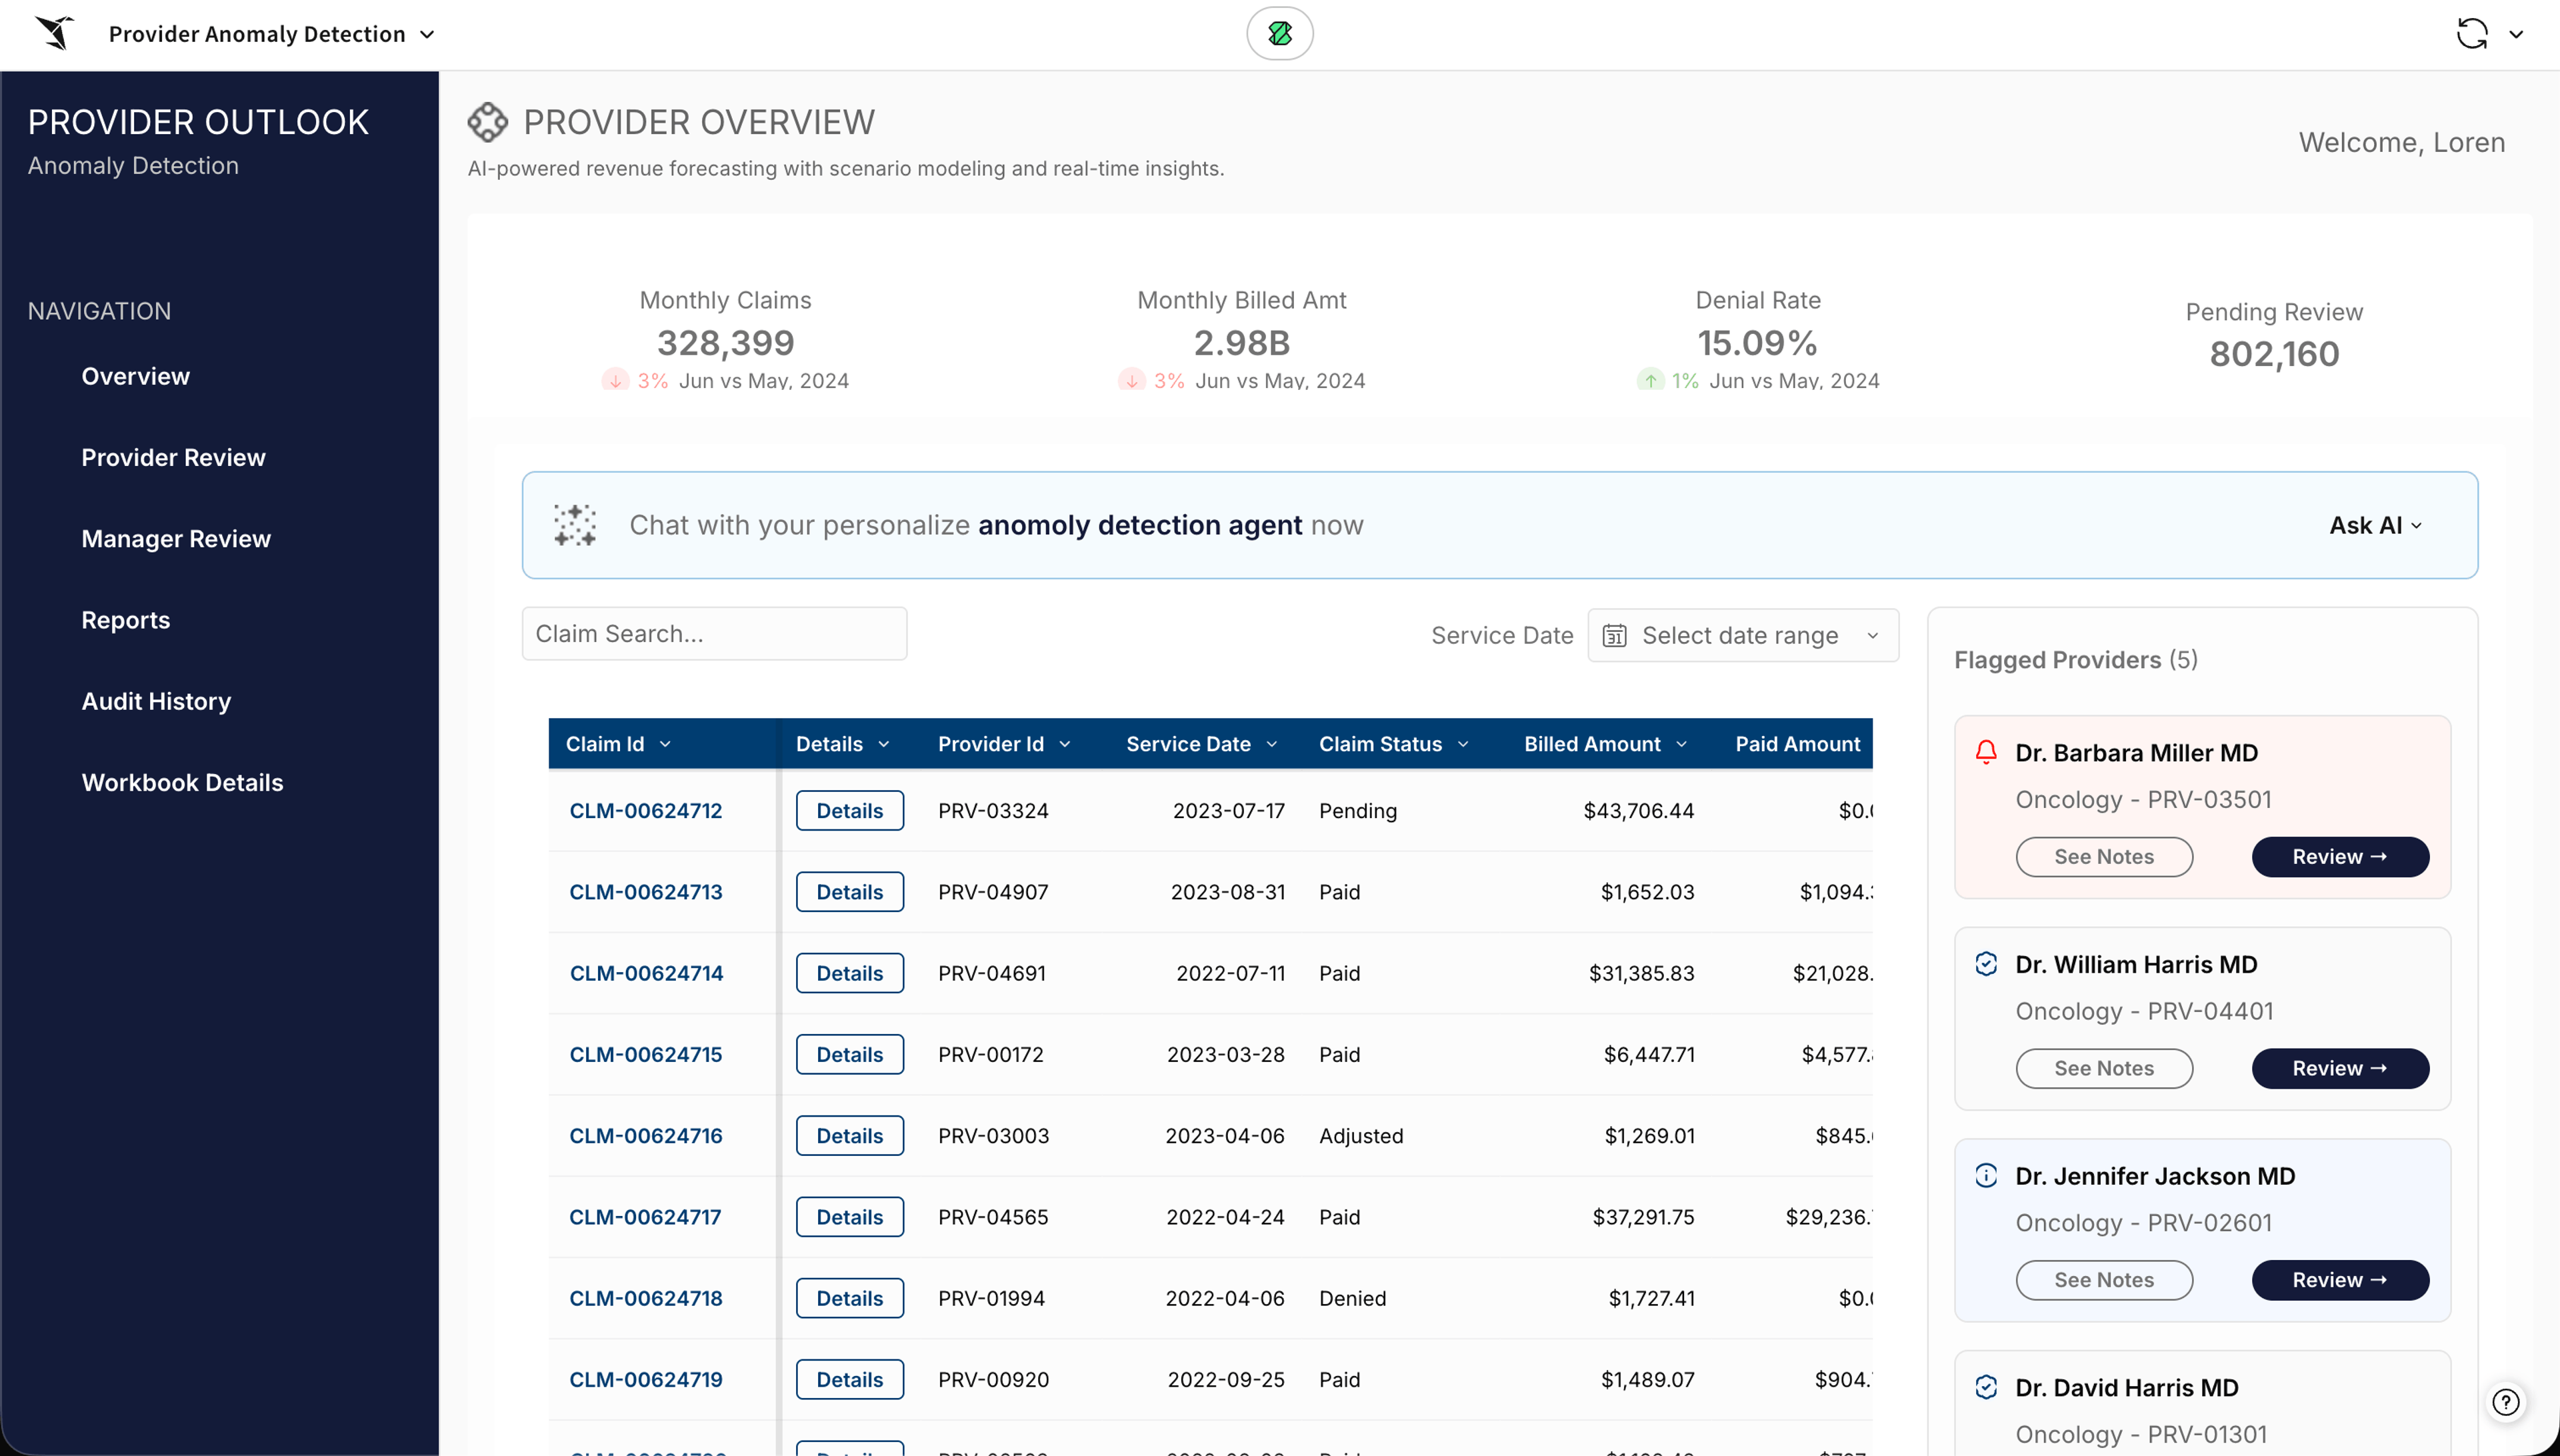Image resolution: width=2560 pixels, height=1456 pixels.
Task: Click the Paid Amount column header
Action: (1797, 744)
